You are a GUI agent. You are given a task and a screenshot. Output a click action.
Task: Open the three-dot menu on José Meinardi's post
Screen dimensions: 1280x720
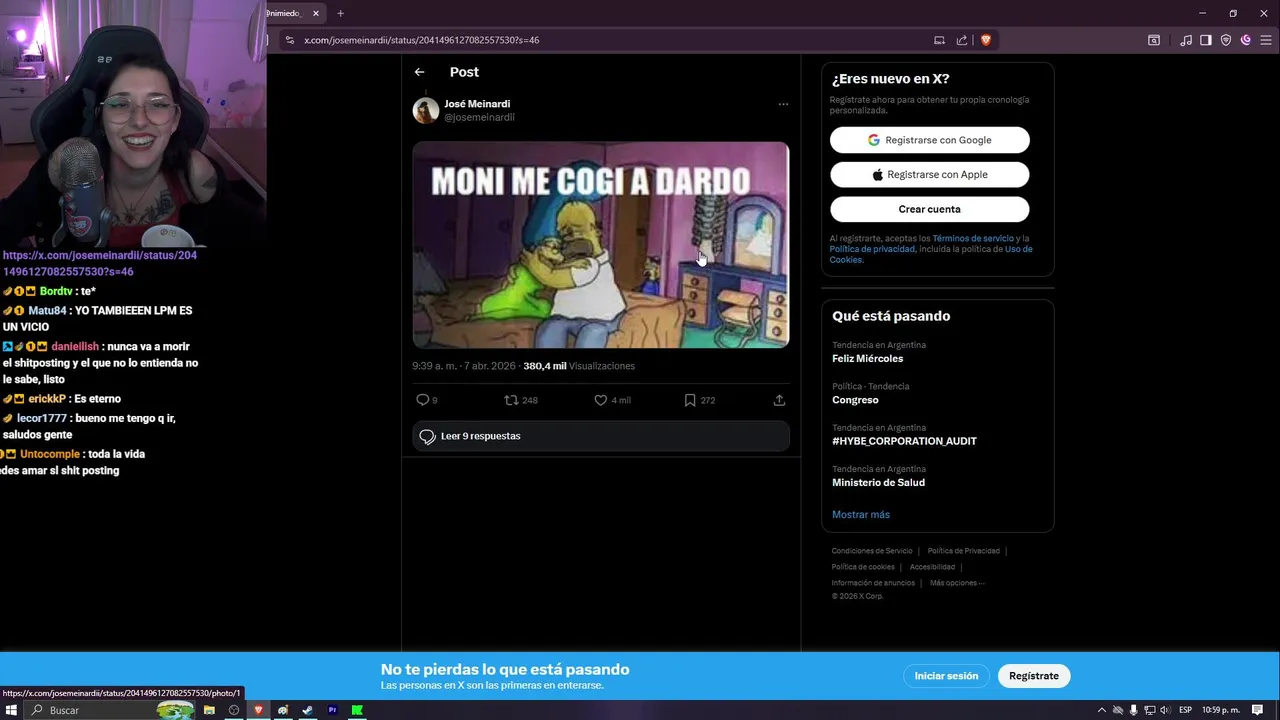coord(783,104)
